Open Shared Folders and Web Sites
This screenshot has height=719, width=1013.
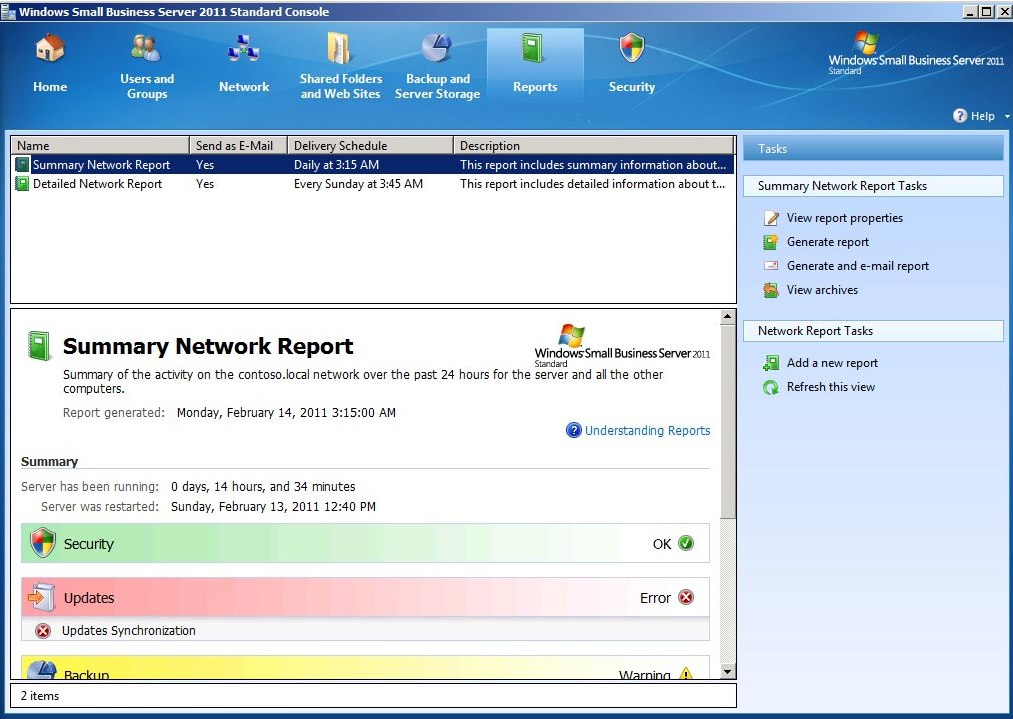tap(340, 50)
